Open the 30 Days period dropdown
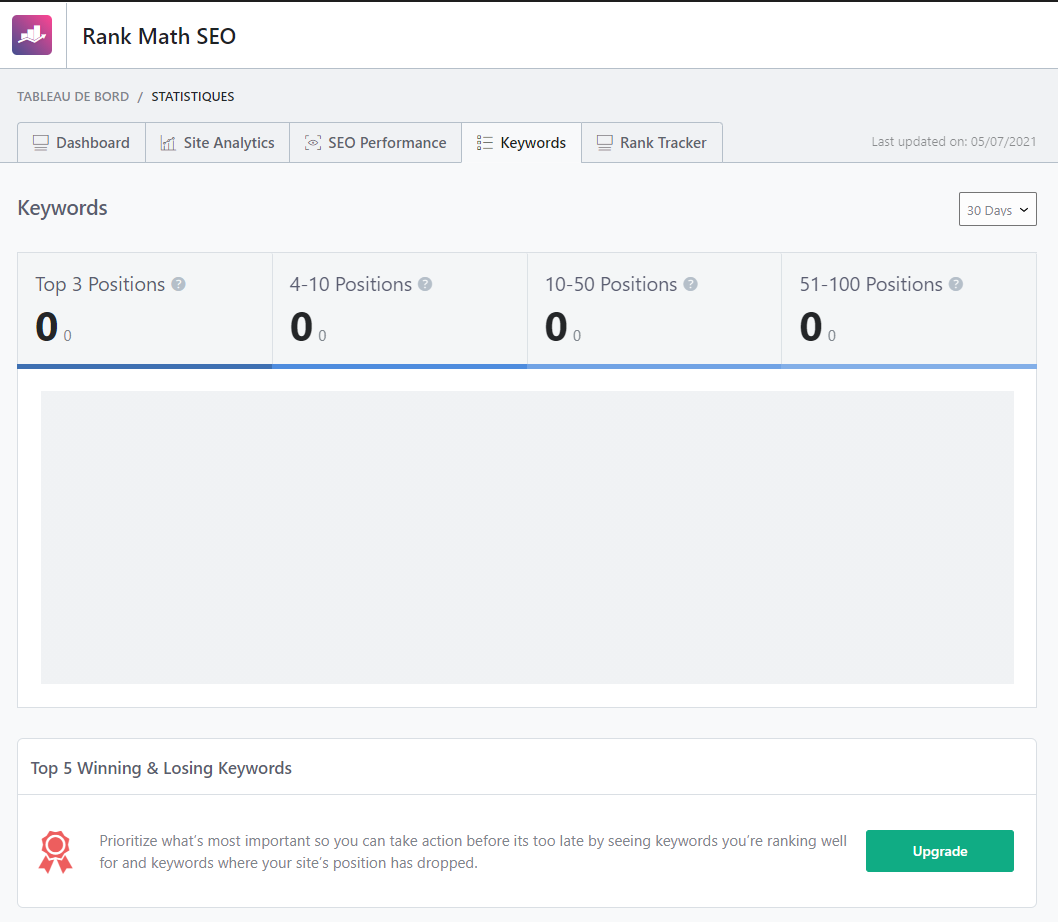The width and height of the screenshot is (1058, 922). pyautogui.click(x=997, y=209)
